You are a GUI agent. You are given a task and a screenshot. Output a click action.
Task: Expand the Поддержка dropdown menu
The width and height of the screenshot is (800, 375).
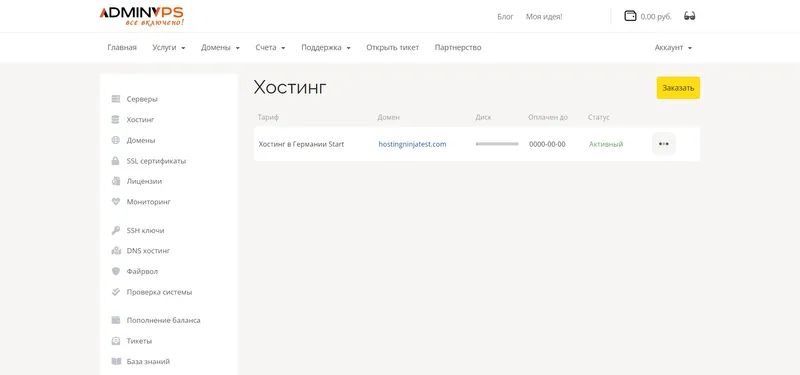(326, 47)
